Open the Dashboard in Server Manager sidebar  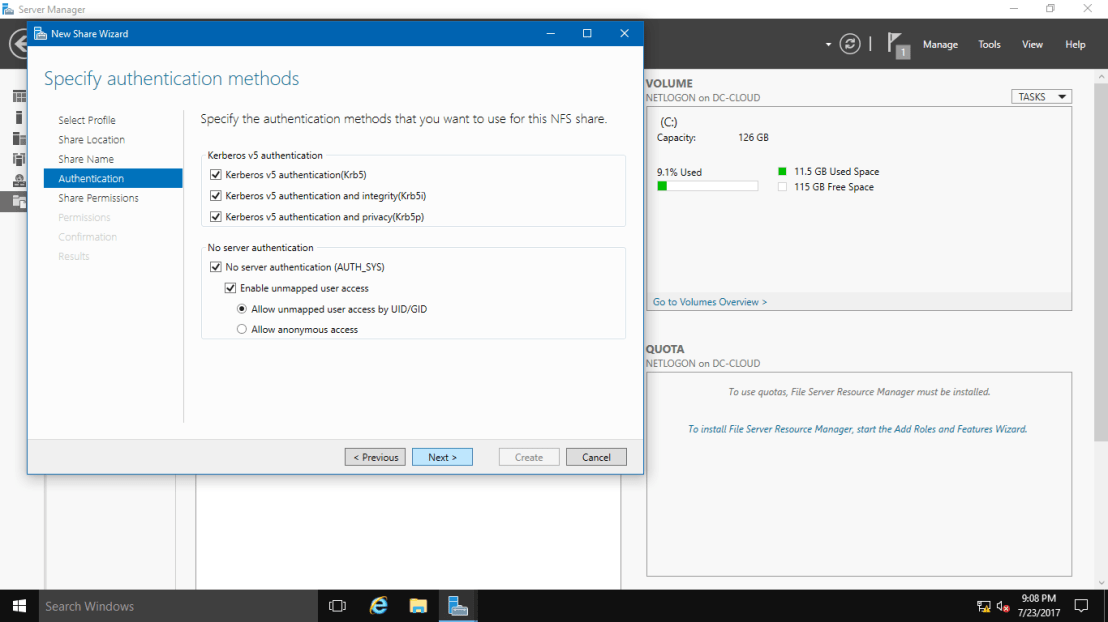(17, 95)
